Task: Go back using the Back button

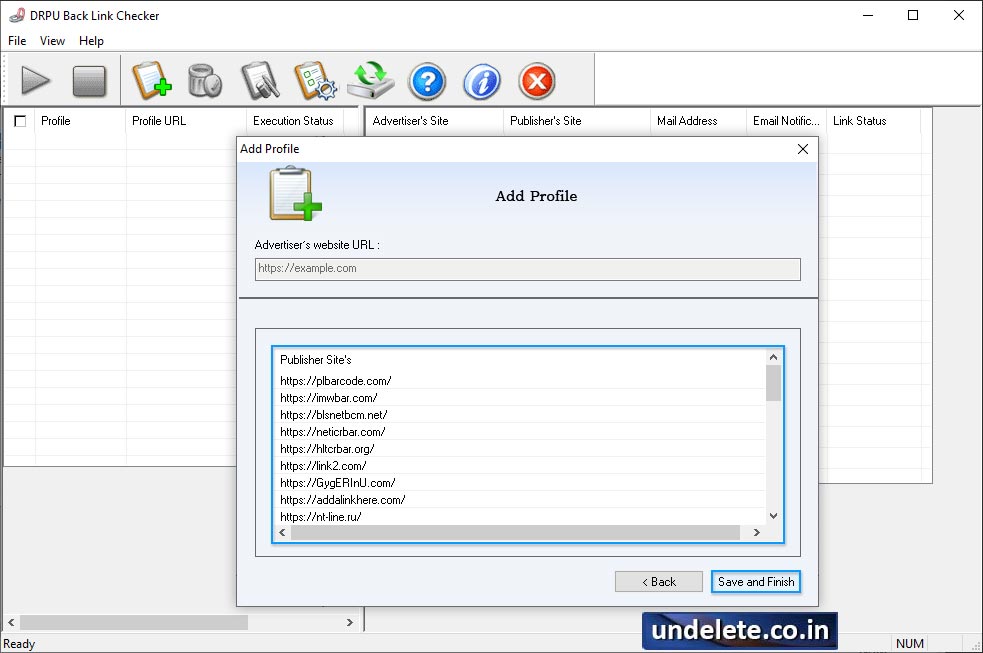Action: coord(659,582)
